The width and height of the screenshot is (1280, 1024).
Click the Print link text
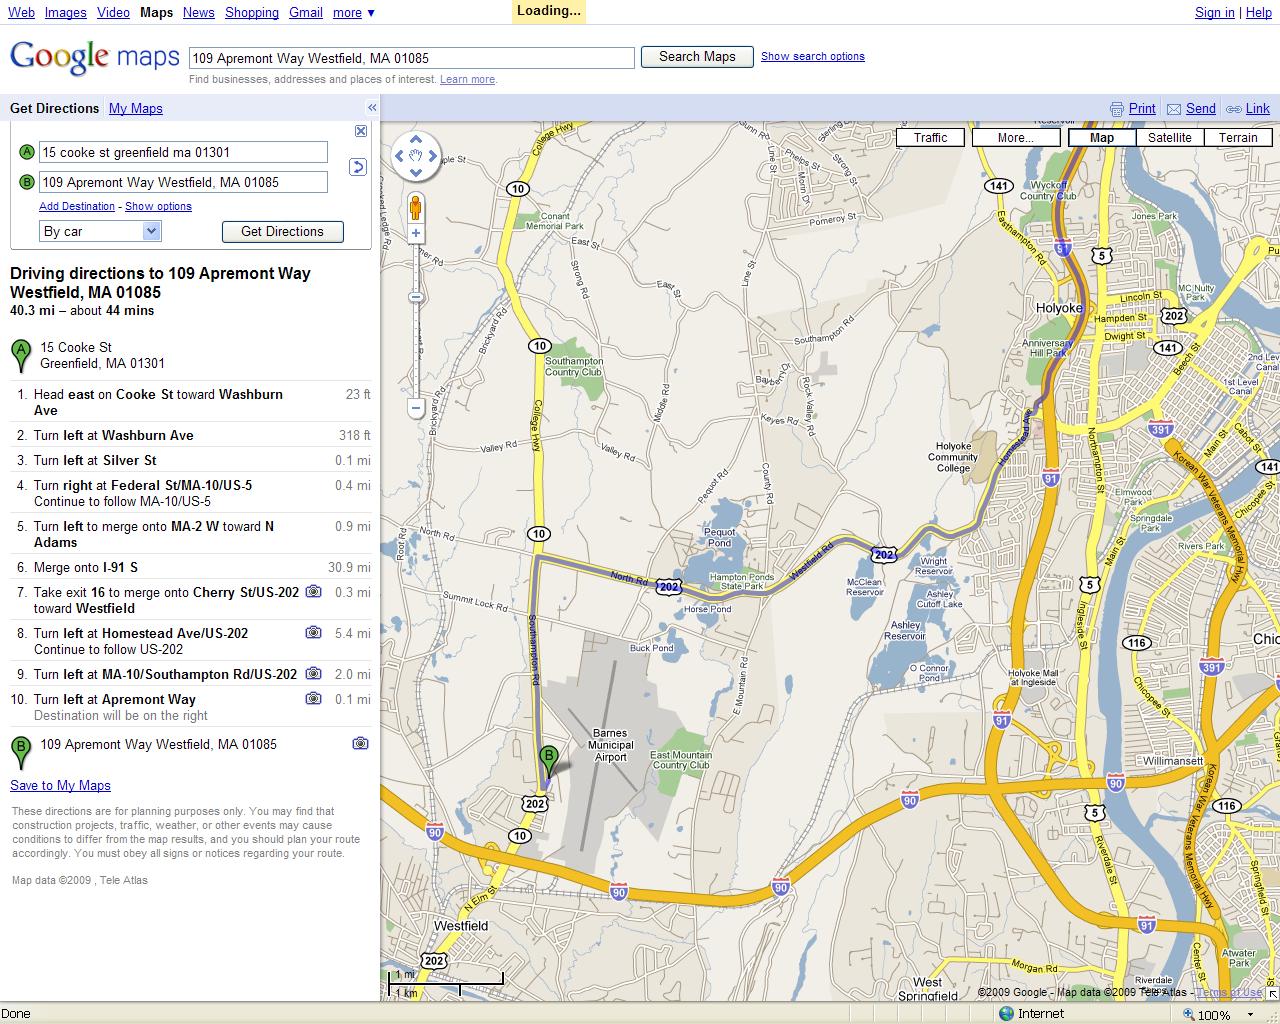point(1142,109)
